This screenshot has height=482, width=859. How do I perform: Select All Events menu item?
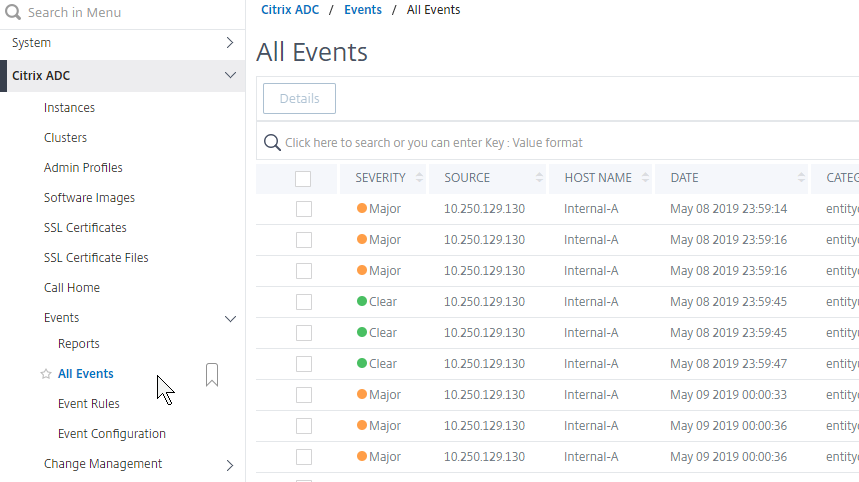[x=86, y=374]
